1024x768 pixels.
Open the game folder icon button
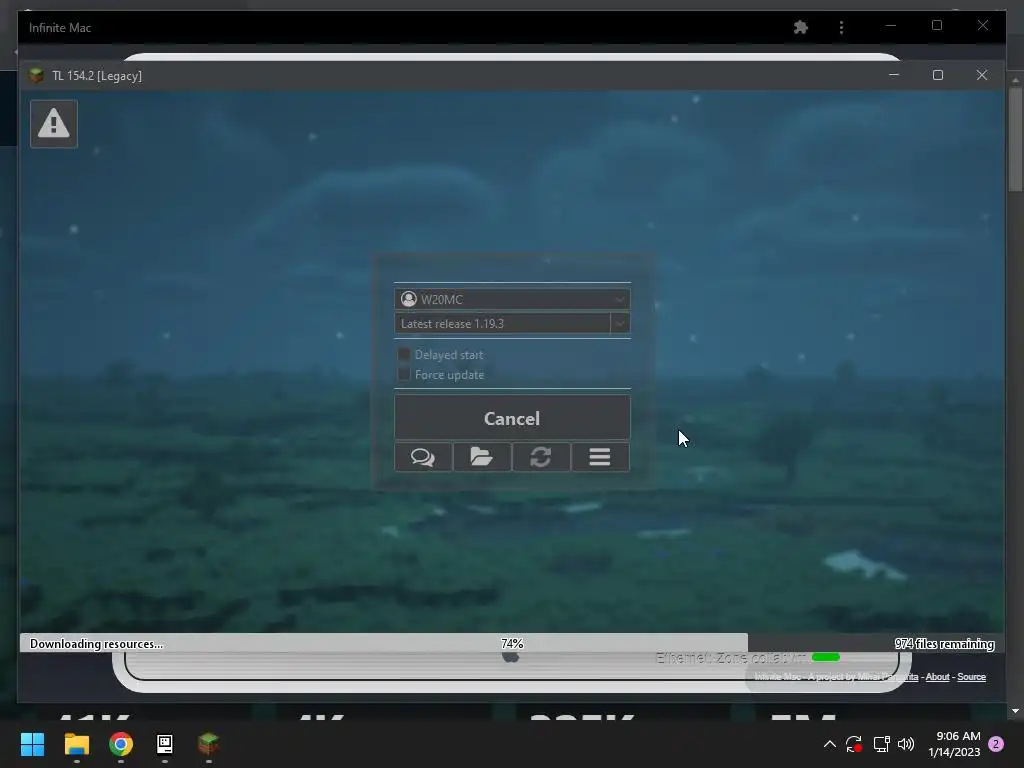pyautogui.click(x=481, y=456)
